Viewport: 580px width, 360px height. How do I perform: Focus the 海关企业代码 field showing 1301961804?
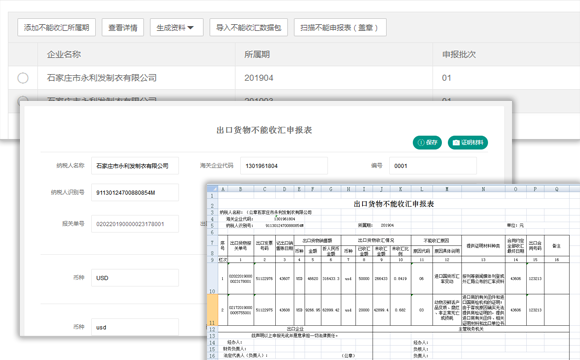(x=284, y=166)
